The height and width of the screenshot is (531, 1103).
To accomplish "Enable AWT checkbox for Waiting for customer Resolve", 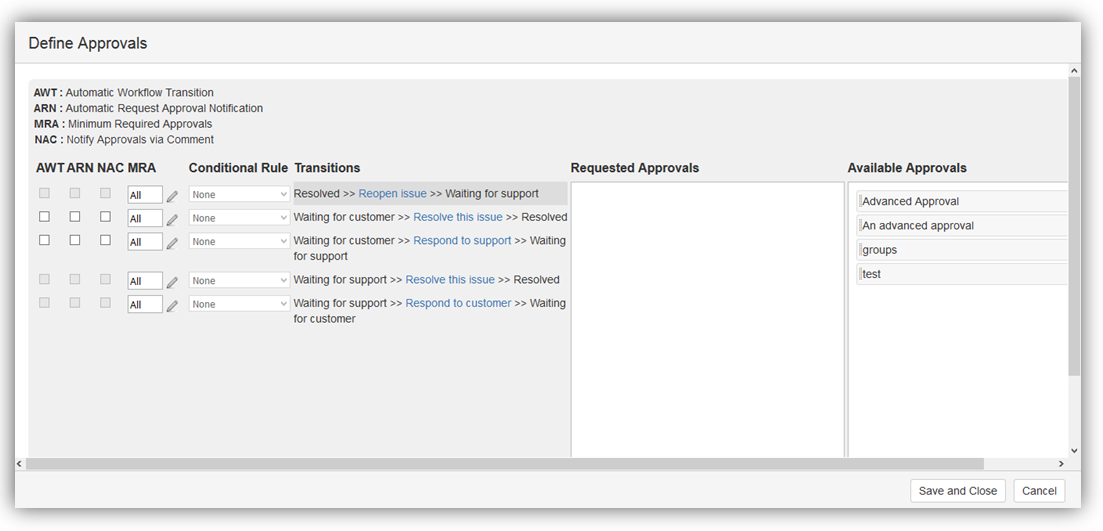I will (44, 217).
